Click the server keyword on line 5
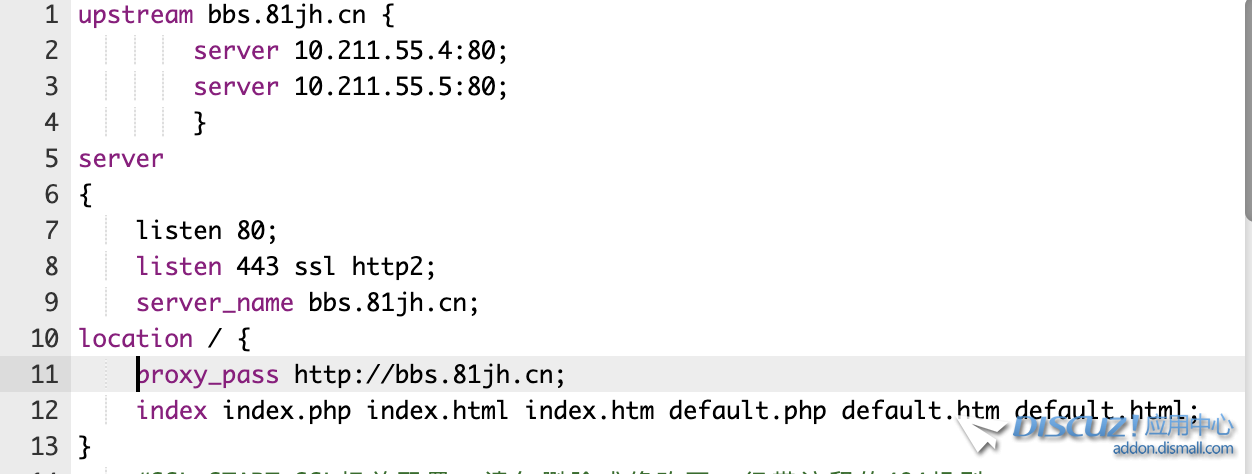1252x474 pixels. pyautogui.click(x=121, y=159)
